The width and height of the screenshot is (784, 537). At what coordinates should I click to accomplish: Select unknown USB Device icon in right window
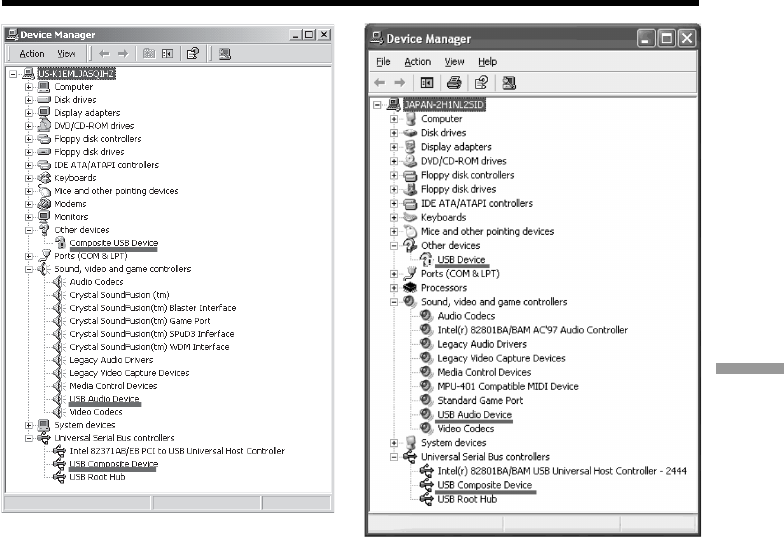pyautogui.click(x=426, y=260)
